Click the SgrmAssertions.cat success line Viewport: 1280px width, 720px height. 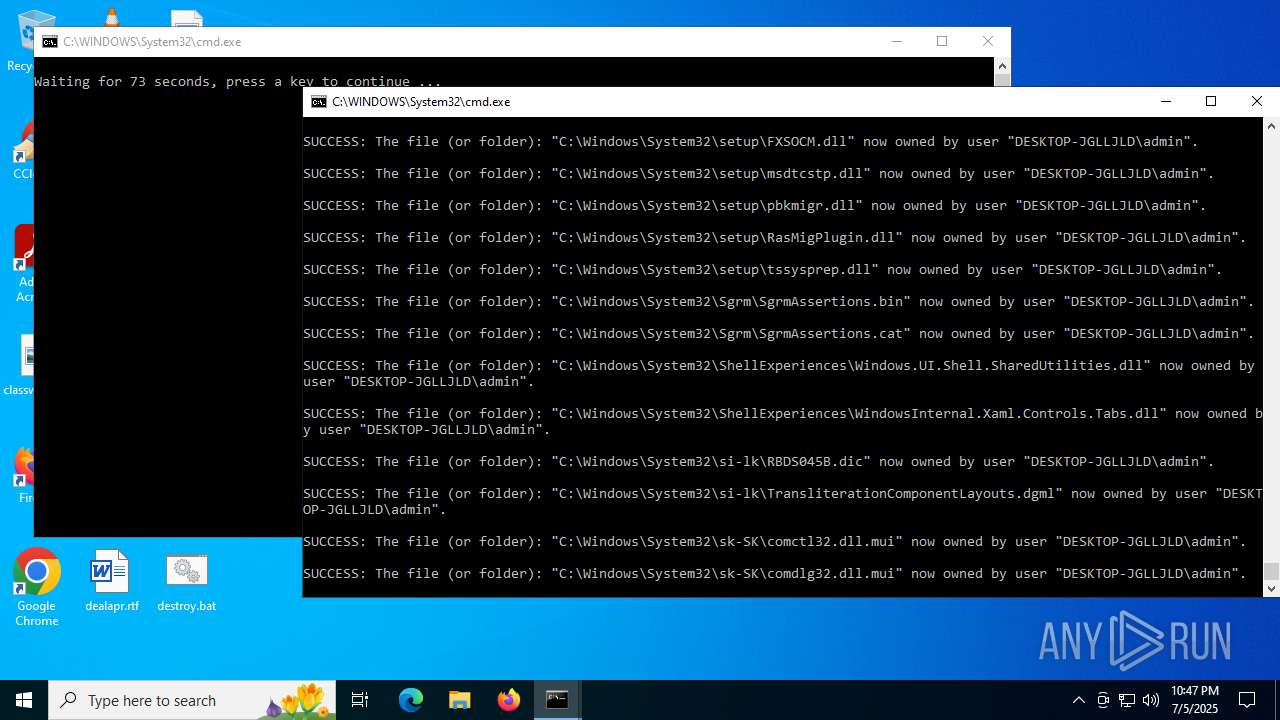[779, 334]
